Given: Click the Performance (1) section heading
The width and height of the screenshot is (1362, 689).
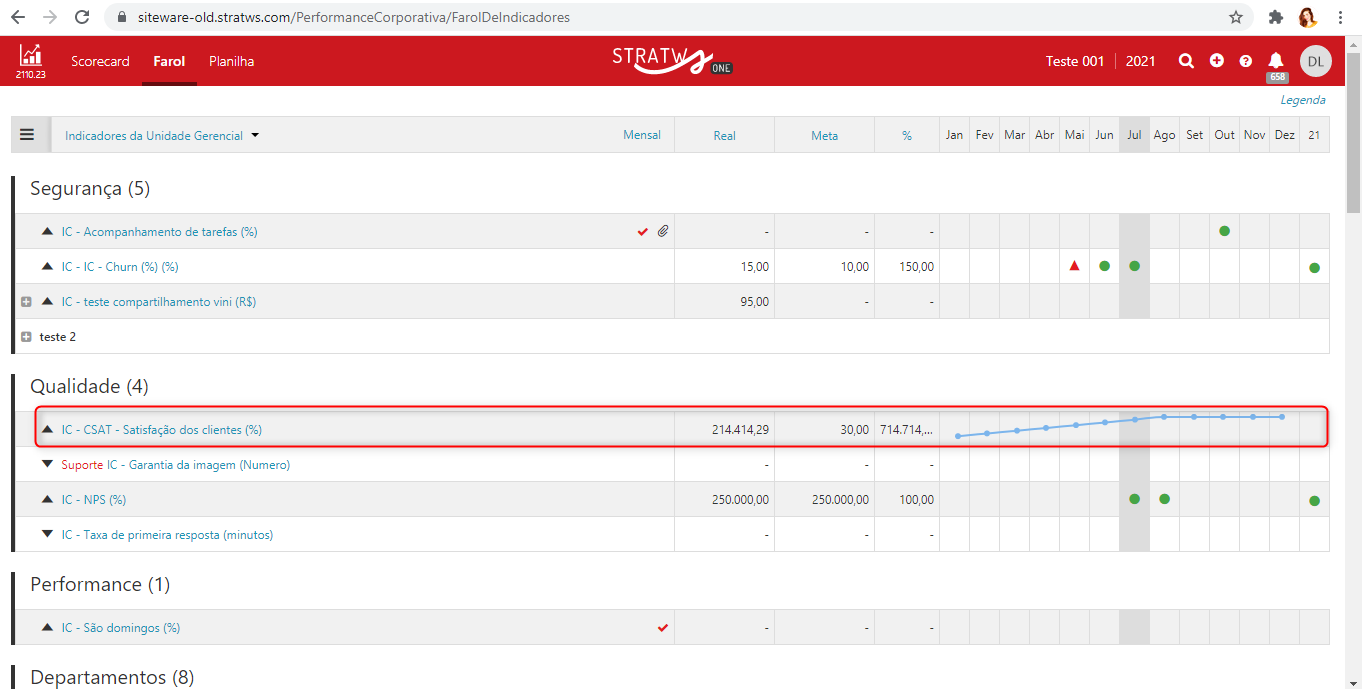Looking at the screenshot, I should point(100,584).
